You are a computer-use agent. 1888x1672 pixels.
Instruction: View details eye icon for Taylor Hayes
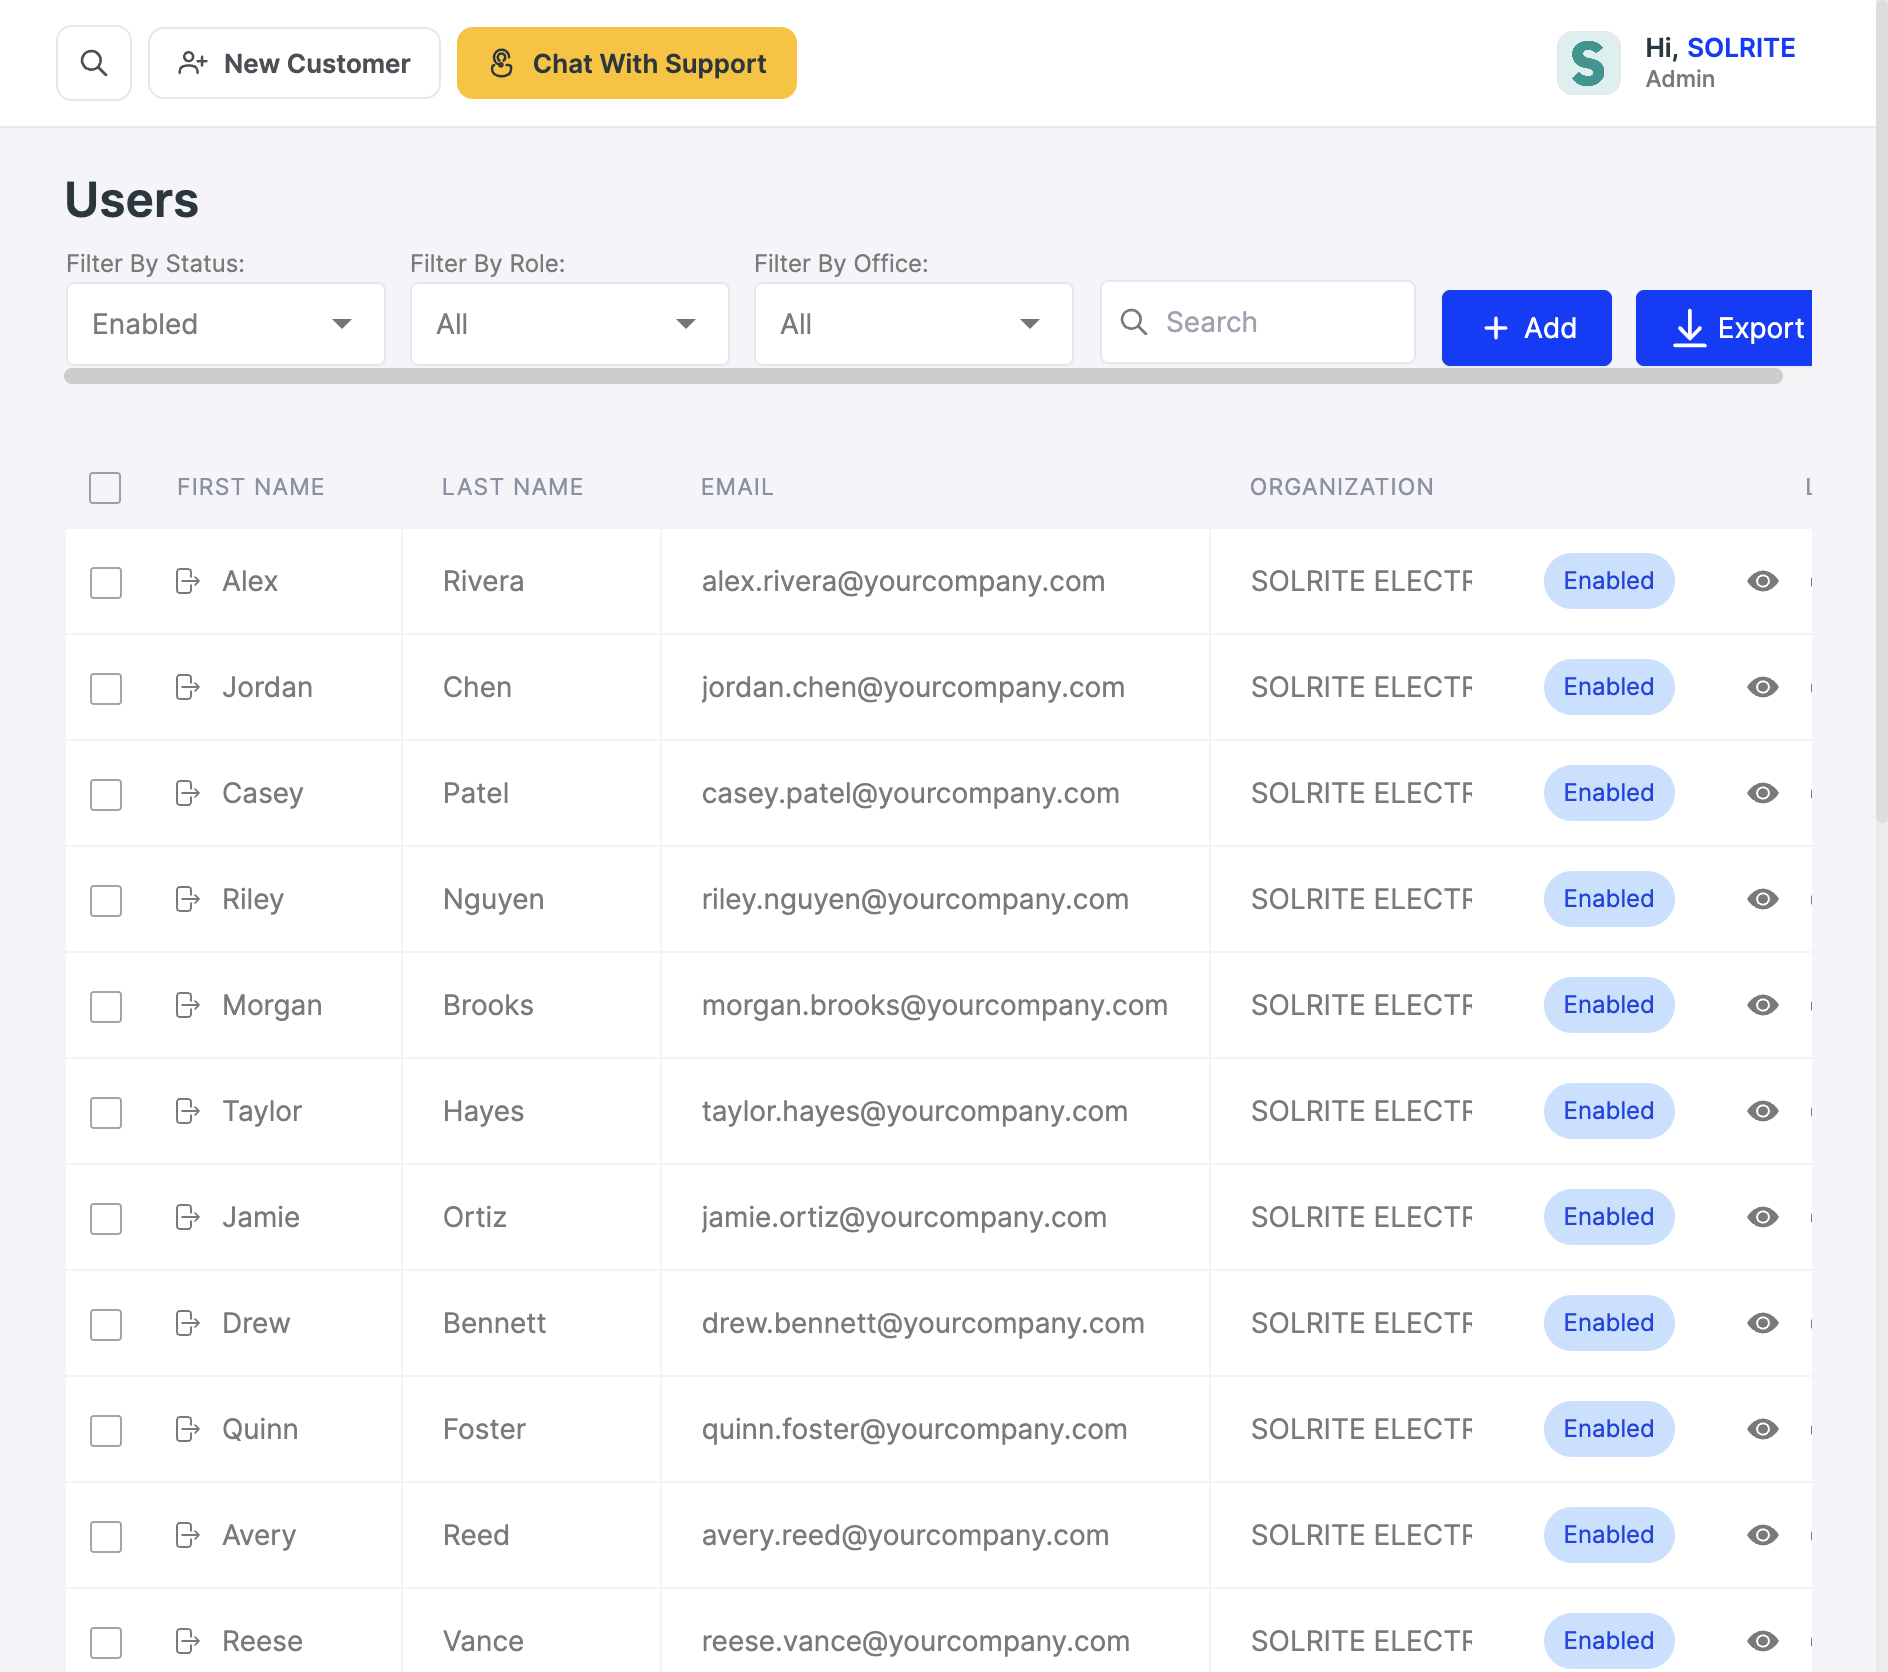[x=1762, y=1111]
